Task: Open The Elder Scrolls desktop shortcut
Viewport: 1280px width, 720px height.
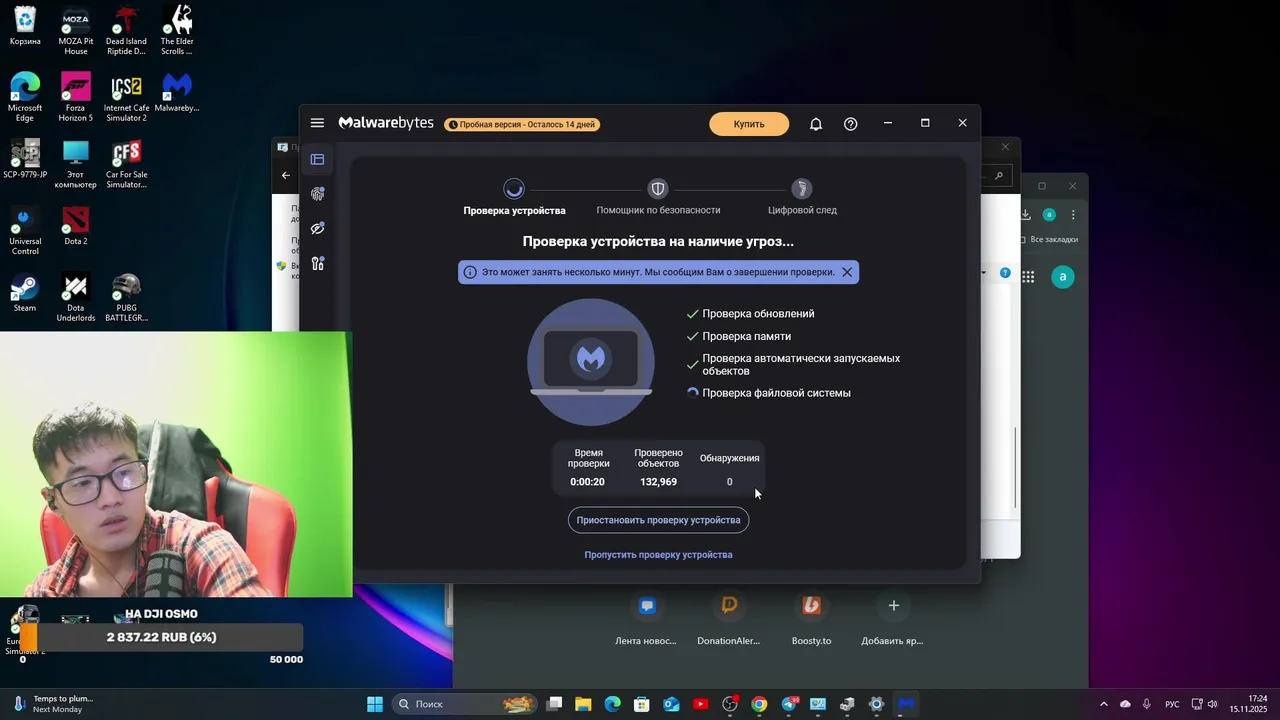Action: coord(177,31)
